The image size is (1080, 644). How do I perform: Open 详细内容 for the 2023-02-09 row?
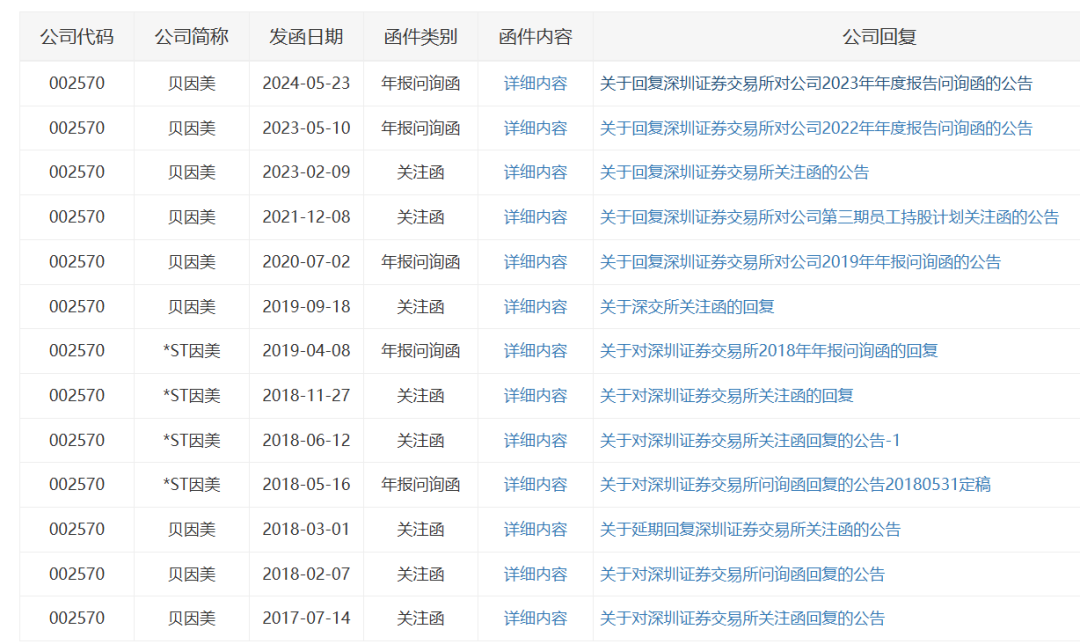(535, 172)
